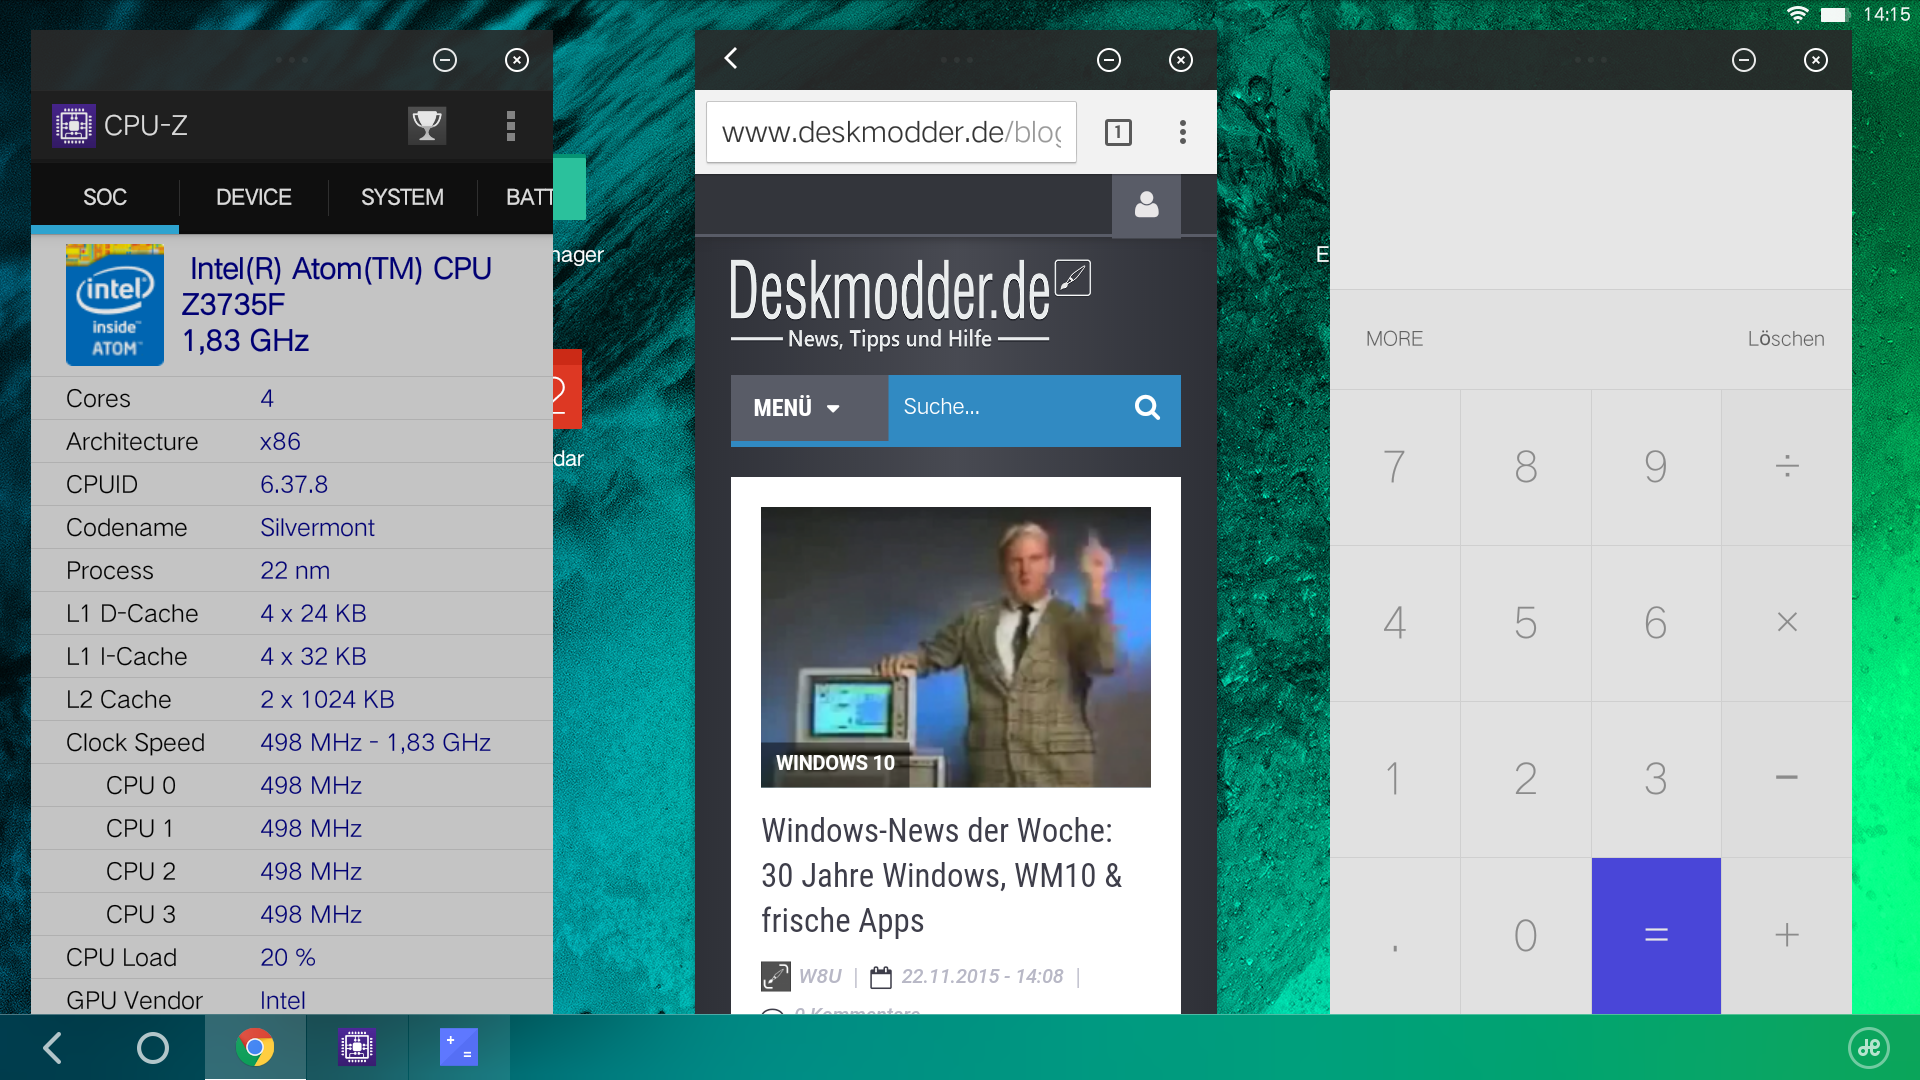
Task: Click the Remix OS logo in taskbar corner
Action: (x=1869, y=1048)
